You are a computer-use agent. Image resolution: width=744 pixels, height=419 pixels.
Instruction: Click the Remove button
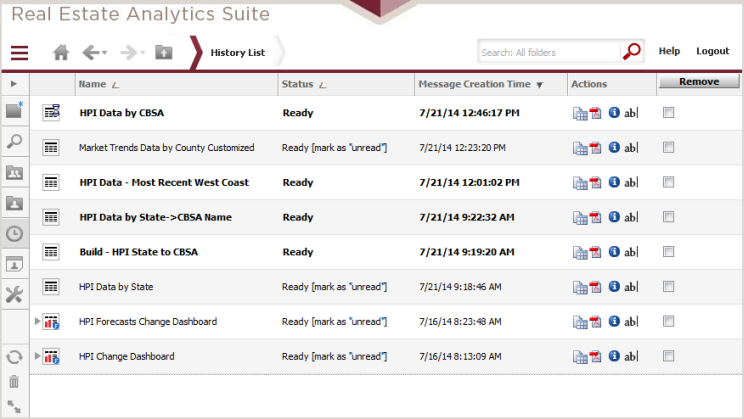pos(698,82)
